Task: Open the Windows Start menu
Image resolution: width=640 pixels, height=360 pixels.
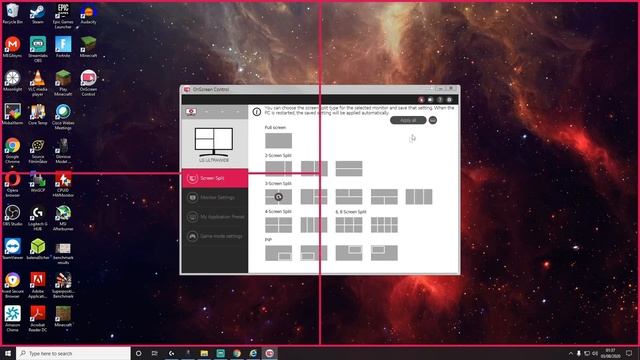Action: tap(8, 353)
